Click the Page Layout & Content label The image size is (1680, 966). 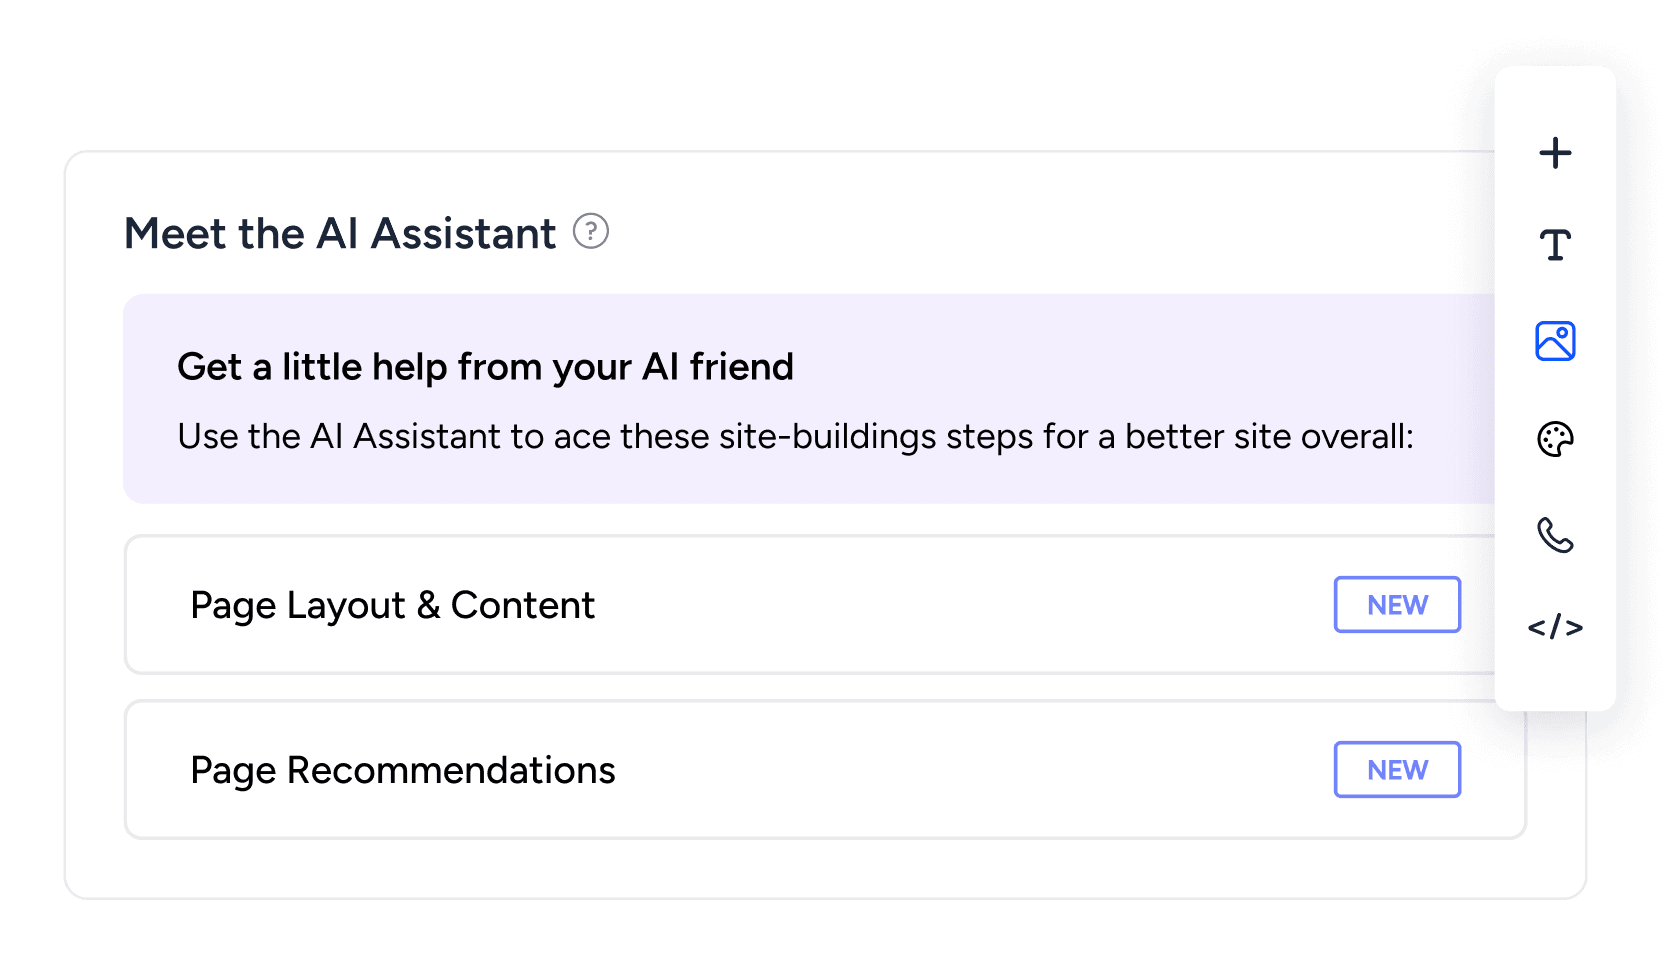pyautogui.click(x=393, y=604)
